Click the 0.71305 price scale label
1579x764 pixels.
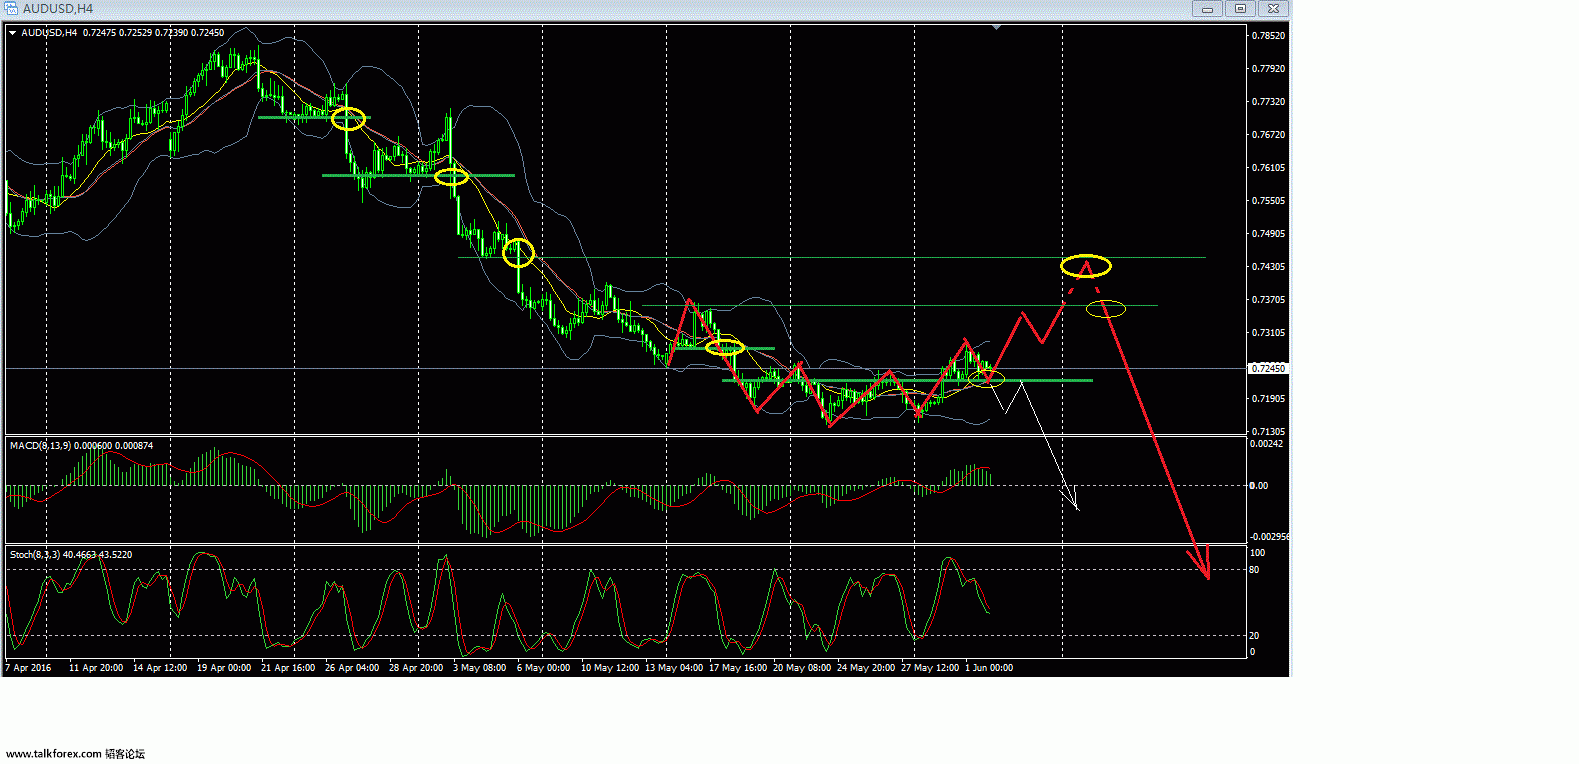click(x=1268, y=432)
